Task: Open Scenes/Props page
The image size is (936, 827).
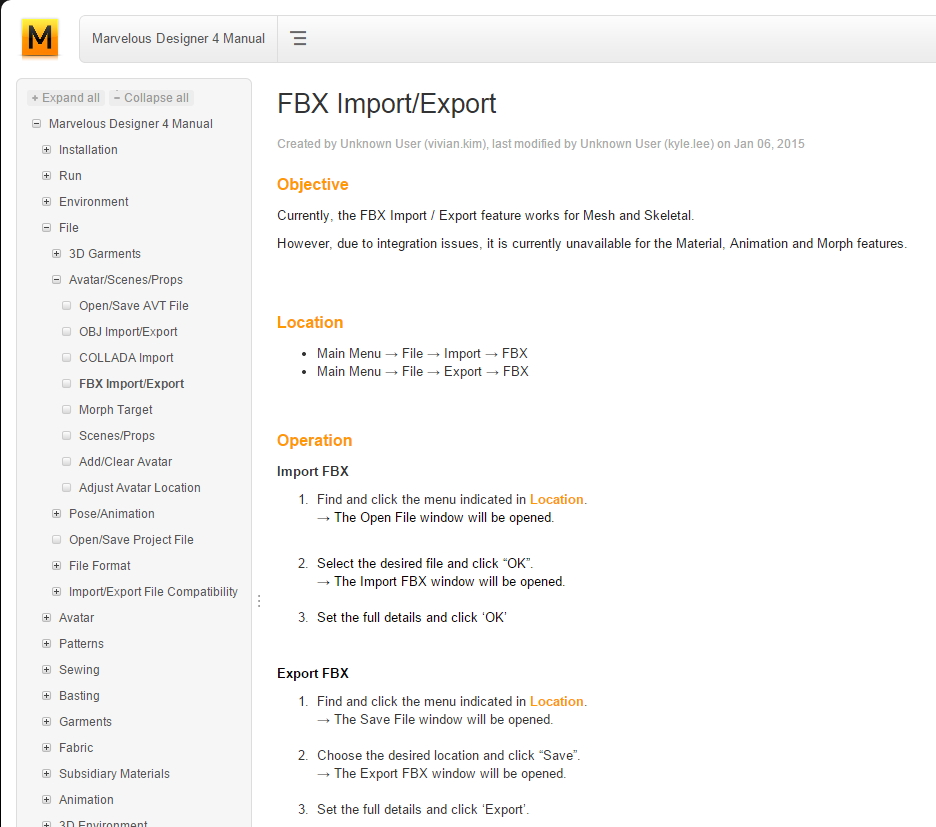Action: point(117,436)
